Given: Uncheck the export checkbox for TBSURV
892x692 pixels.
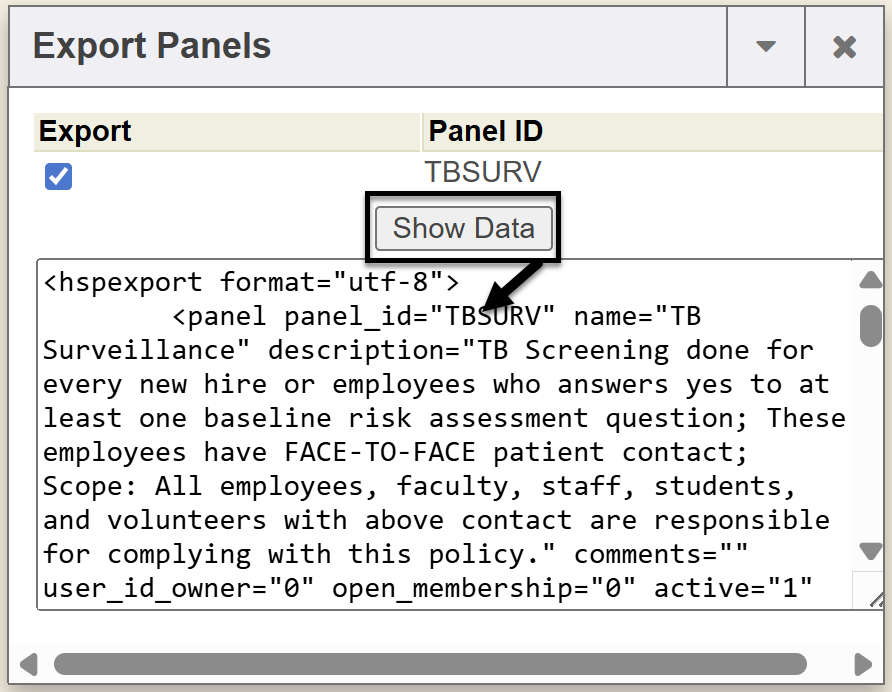Looking at the screenshot, I should coord(58,177).
